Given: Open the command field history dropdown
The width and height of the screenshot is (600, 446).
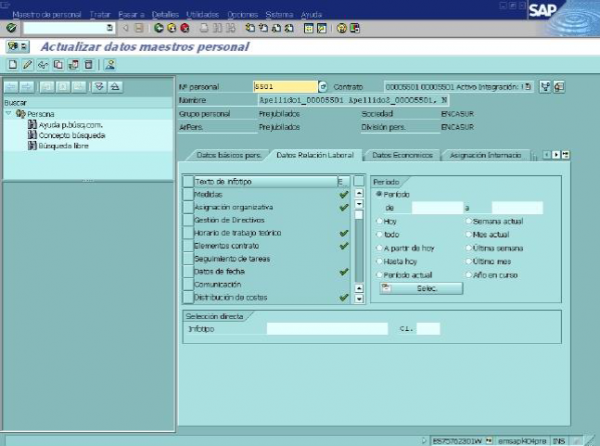Looking at the screenshot, I should (109, 28).
